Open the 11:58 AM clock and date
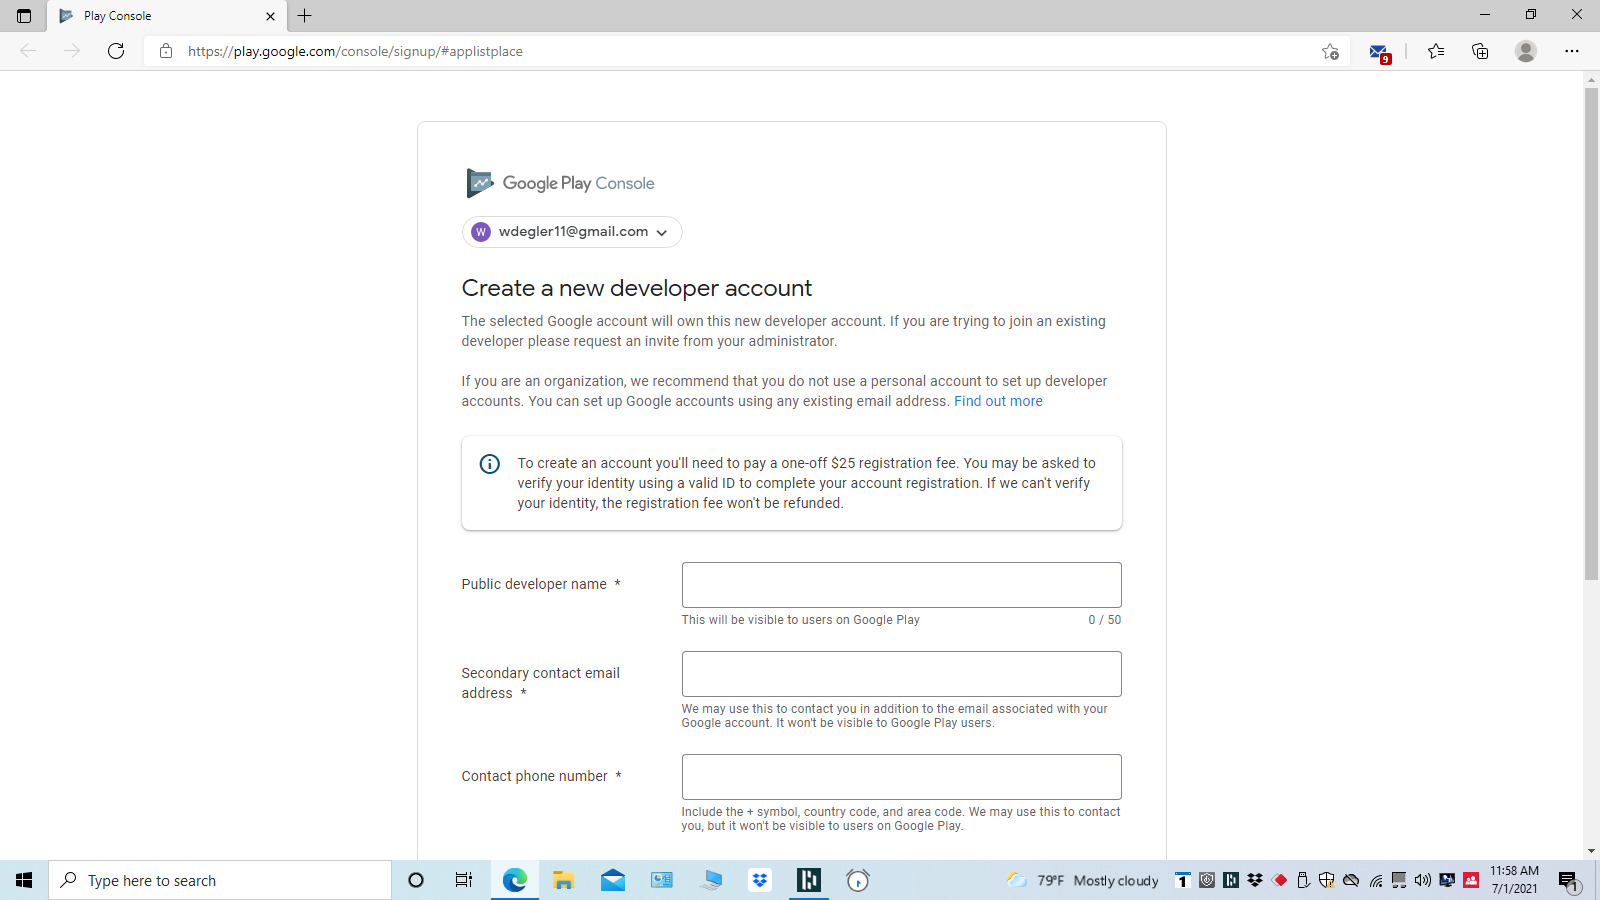Image resolution: width=1600 pixels, height=900 pixels. [x=1515, y=880]
